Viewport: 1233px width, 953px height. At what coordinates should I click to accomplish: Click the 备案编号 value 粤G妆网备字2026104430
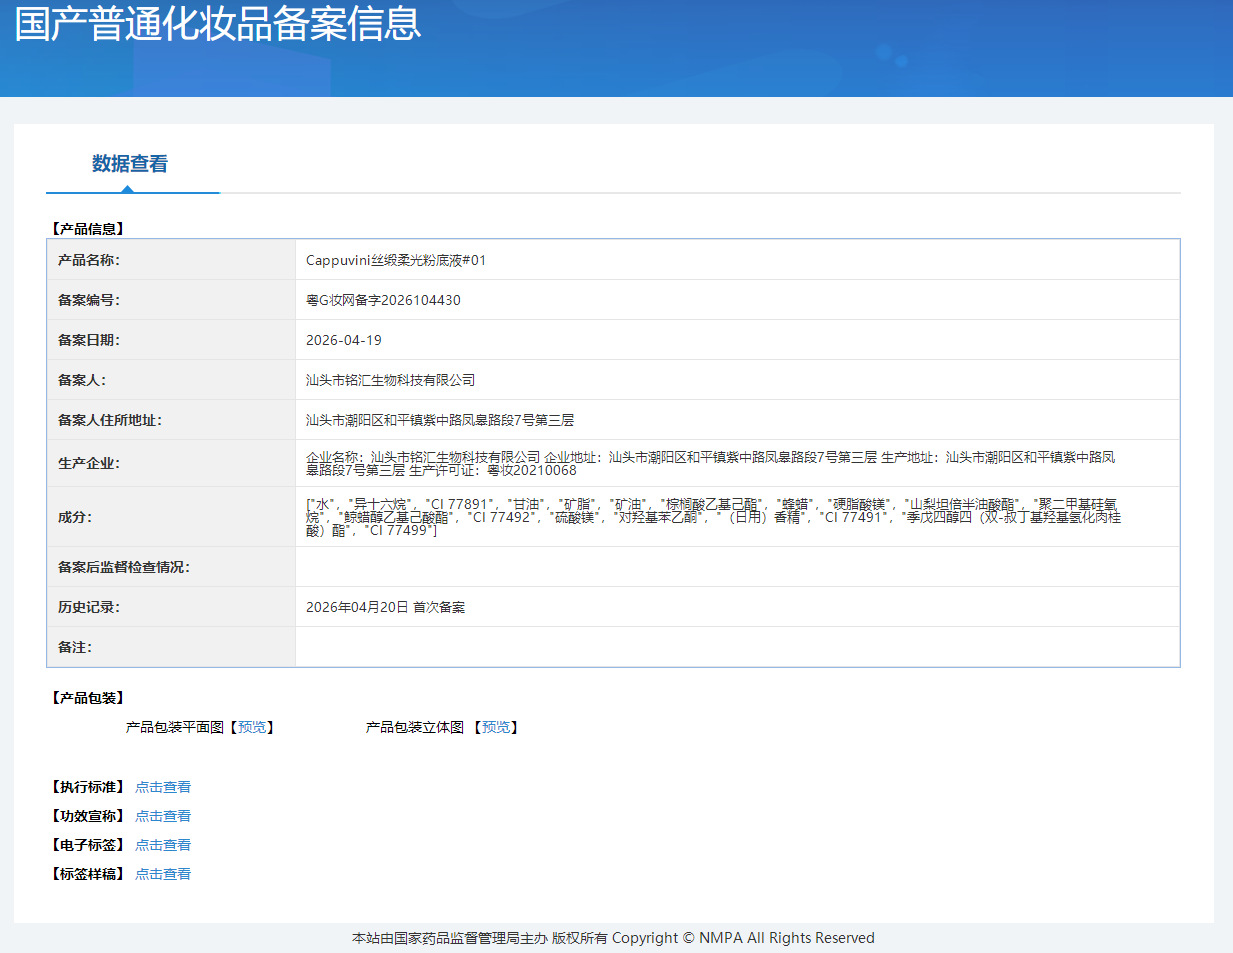pos(383,300)
